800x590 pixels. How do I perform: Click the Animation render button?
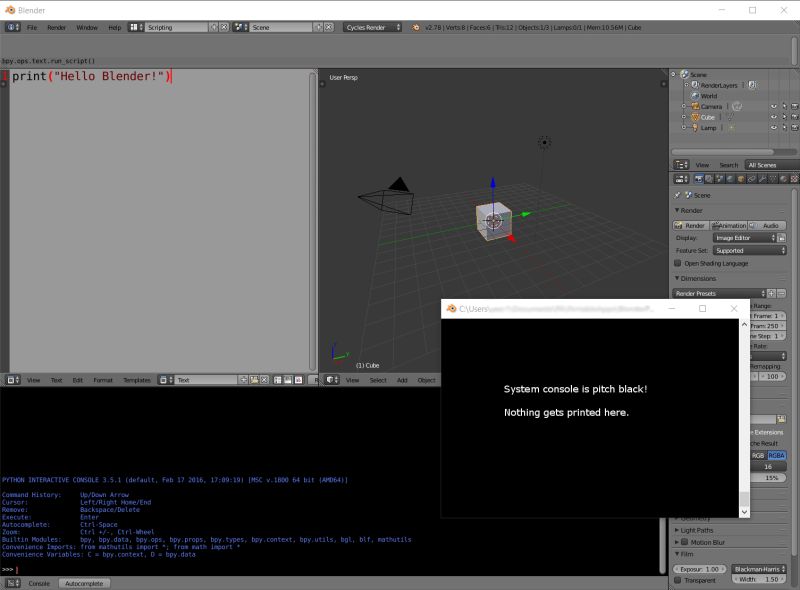click(731, 224)
